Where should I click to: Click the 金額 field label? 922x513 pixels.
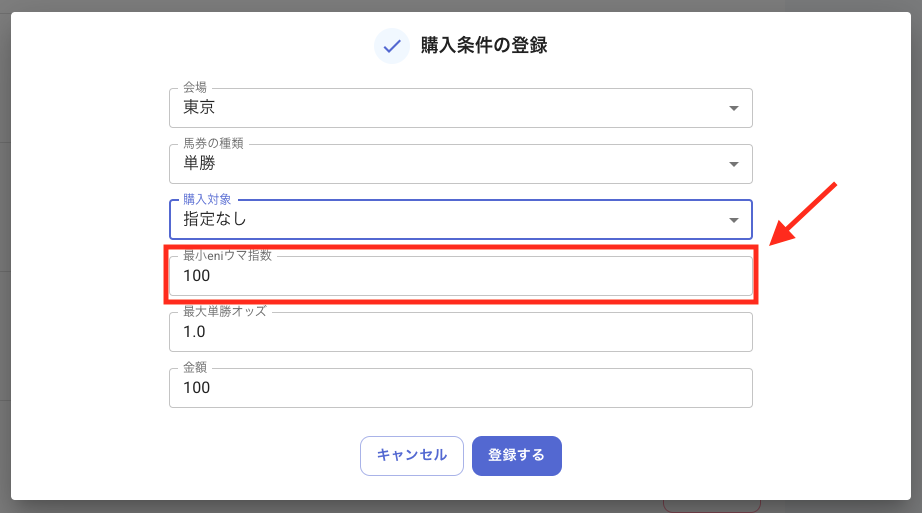(x=195, y=368)
